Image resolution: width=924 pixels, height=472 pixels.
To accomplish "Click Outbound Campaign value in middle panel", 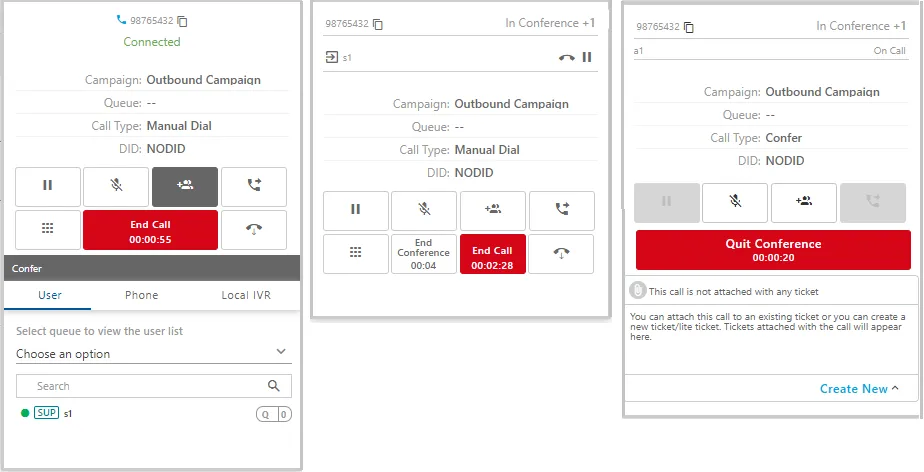I will click(512, 104).
